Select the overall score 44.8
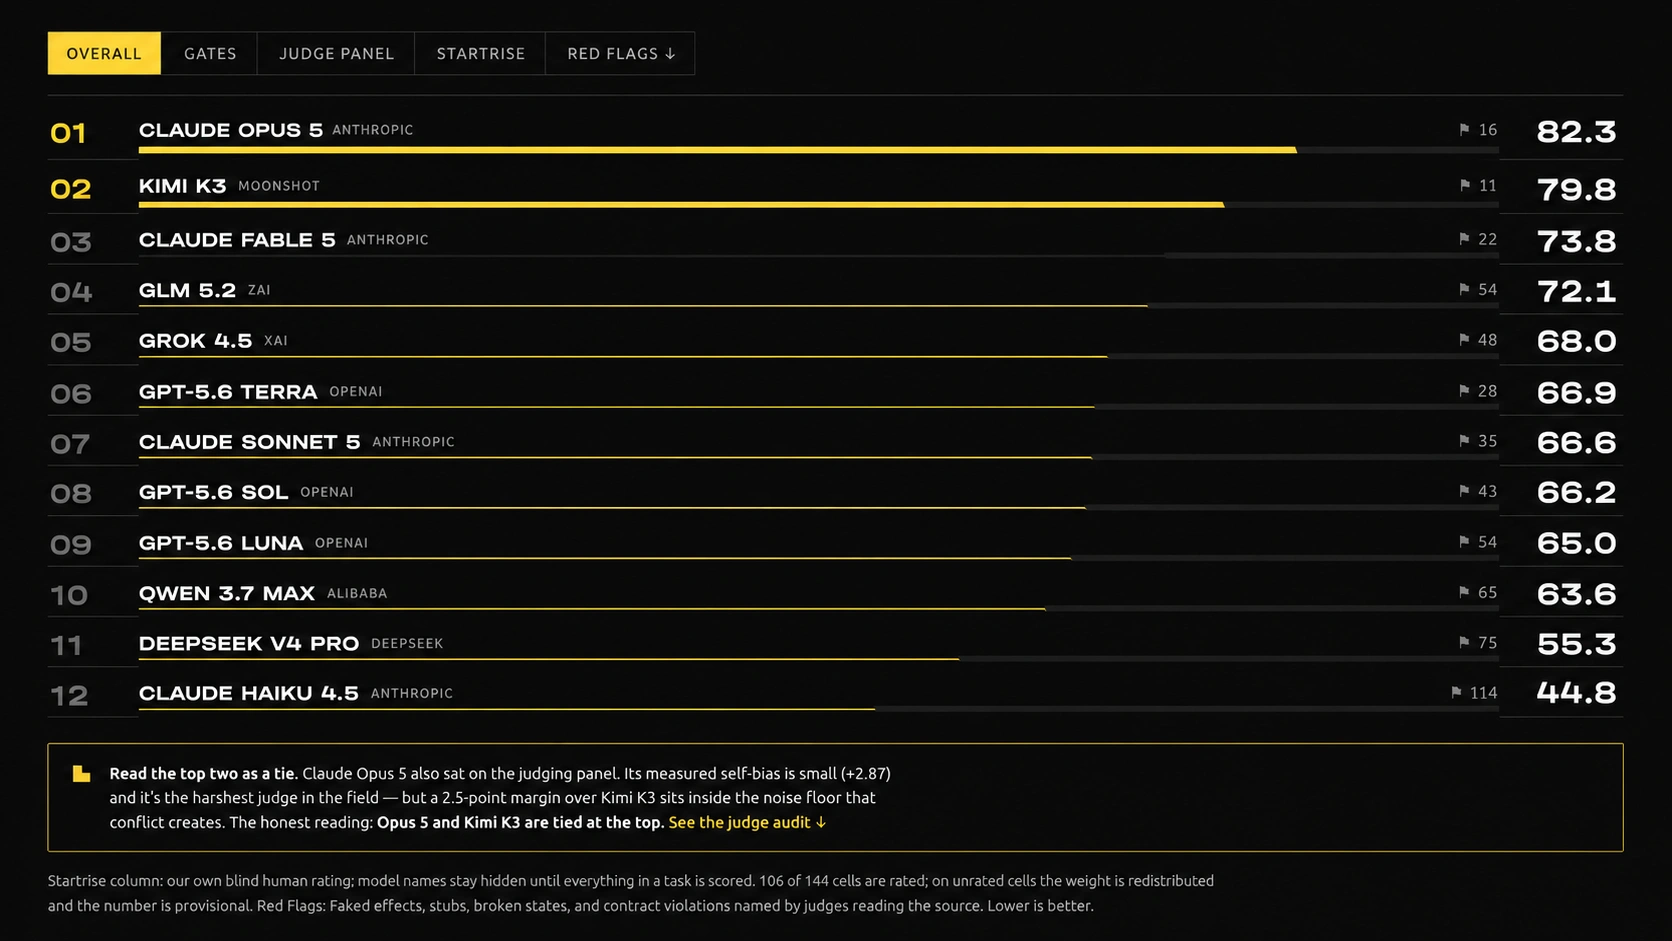This screenshot has height=941, width=1672. (1576, 693)
